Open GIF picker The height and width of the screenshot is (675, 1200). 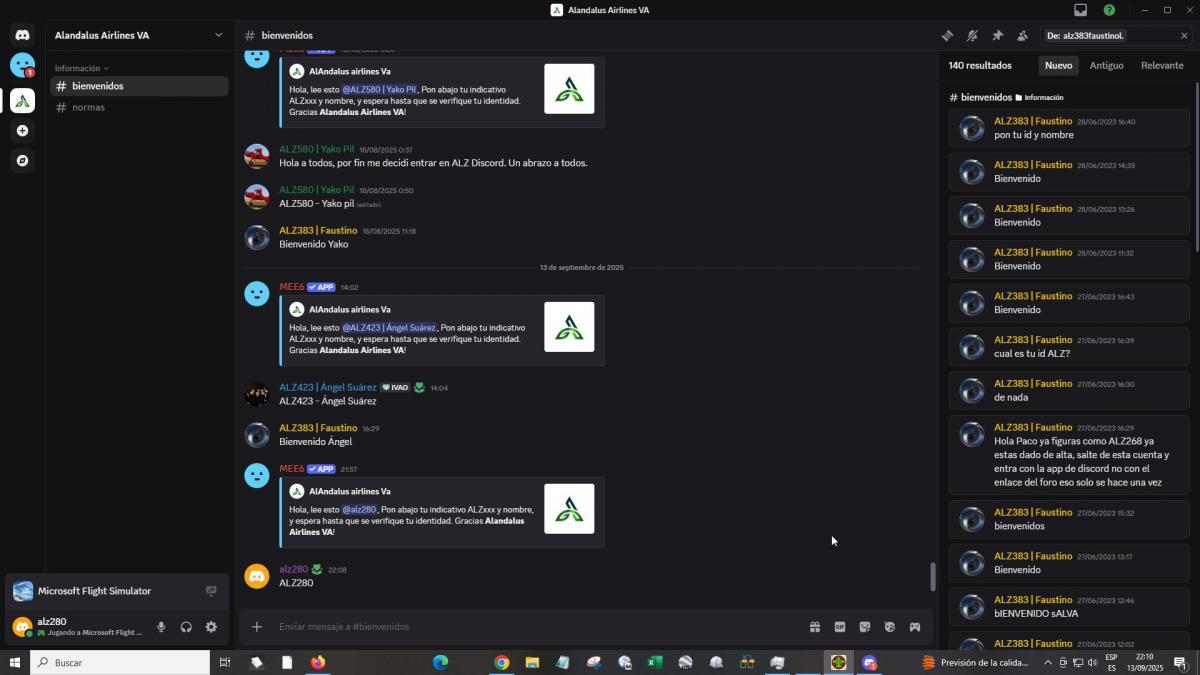click(x=840, y=627)
